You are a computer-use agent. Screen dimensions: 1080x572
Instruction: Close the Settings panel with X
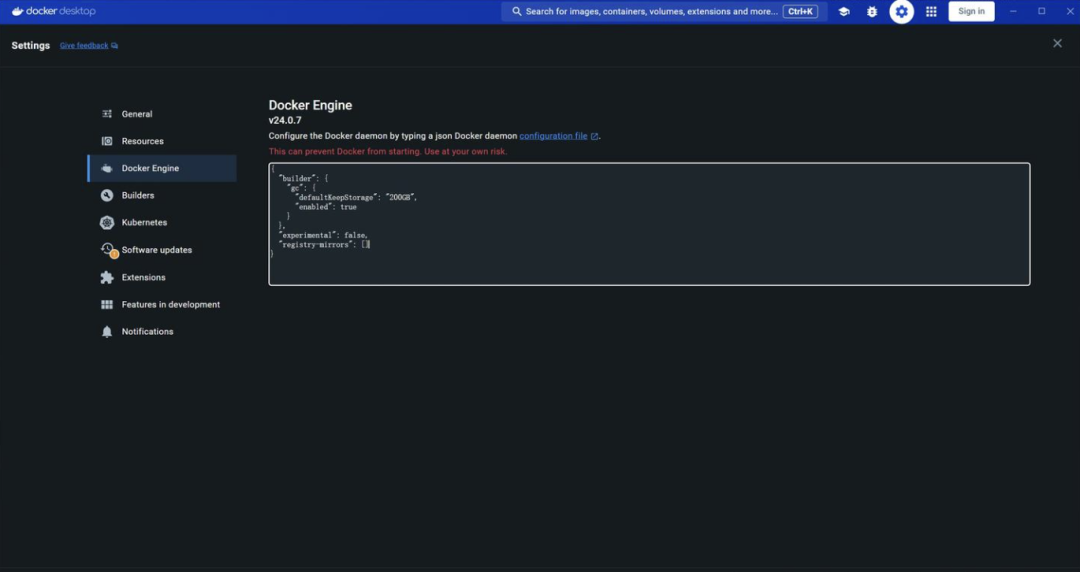tap(1057, 43)
